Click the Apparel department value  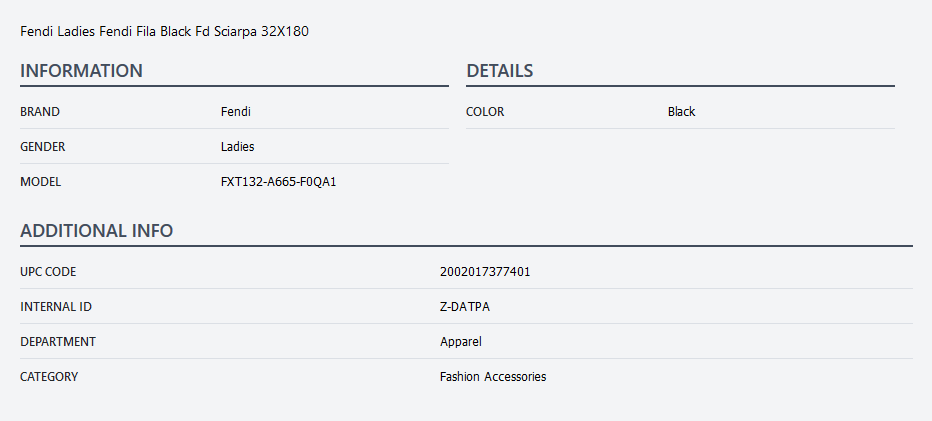[461, 342]
